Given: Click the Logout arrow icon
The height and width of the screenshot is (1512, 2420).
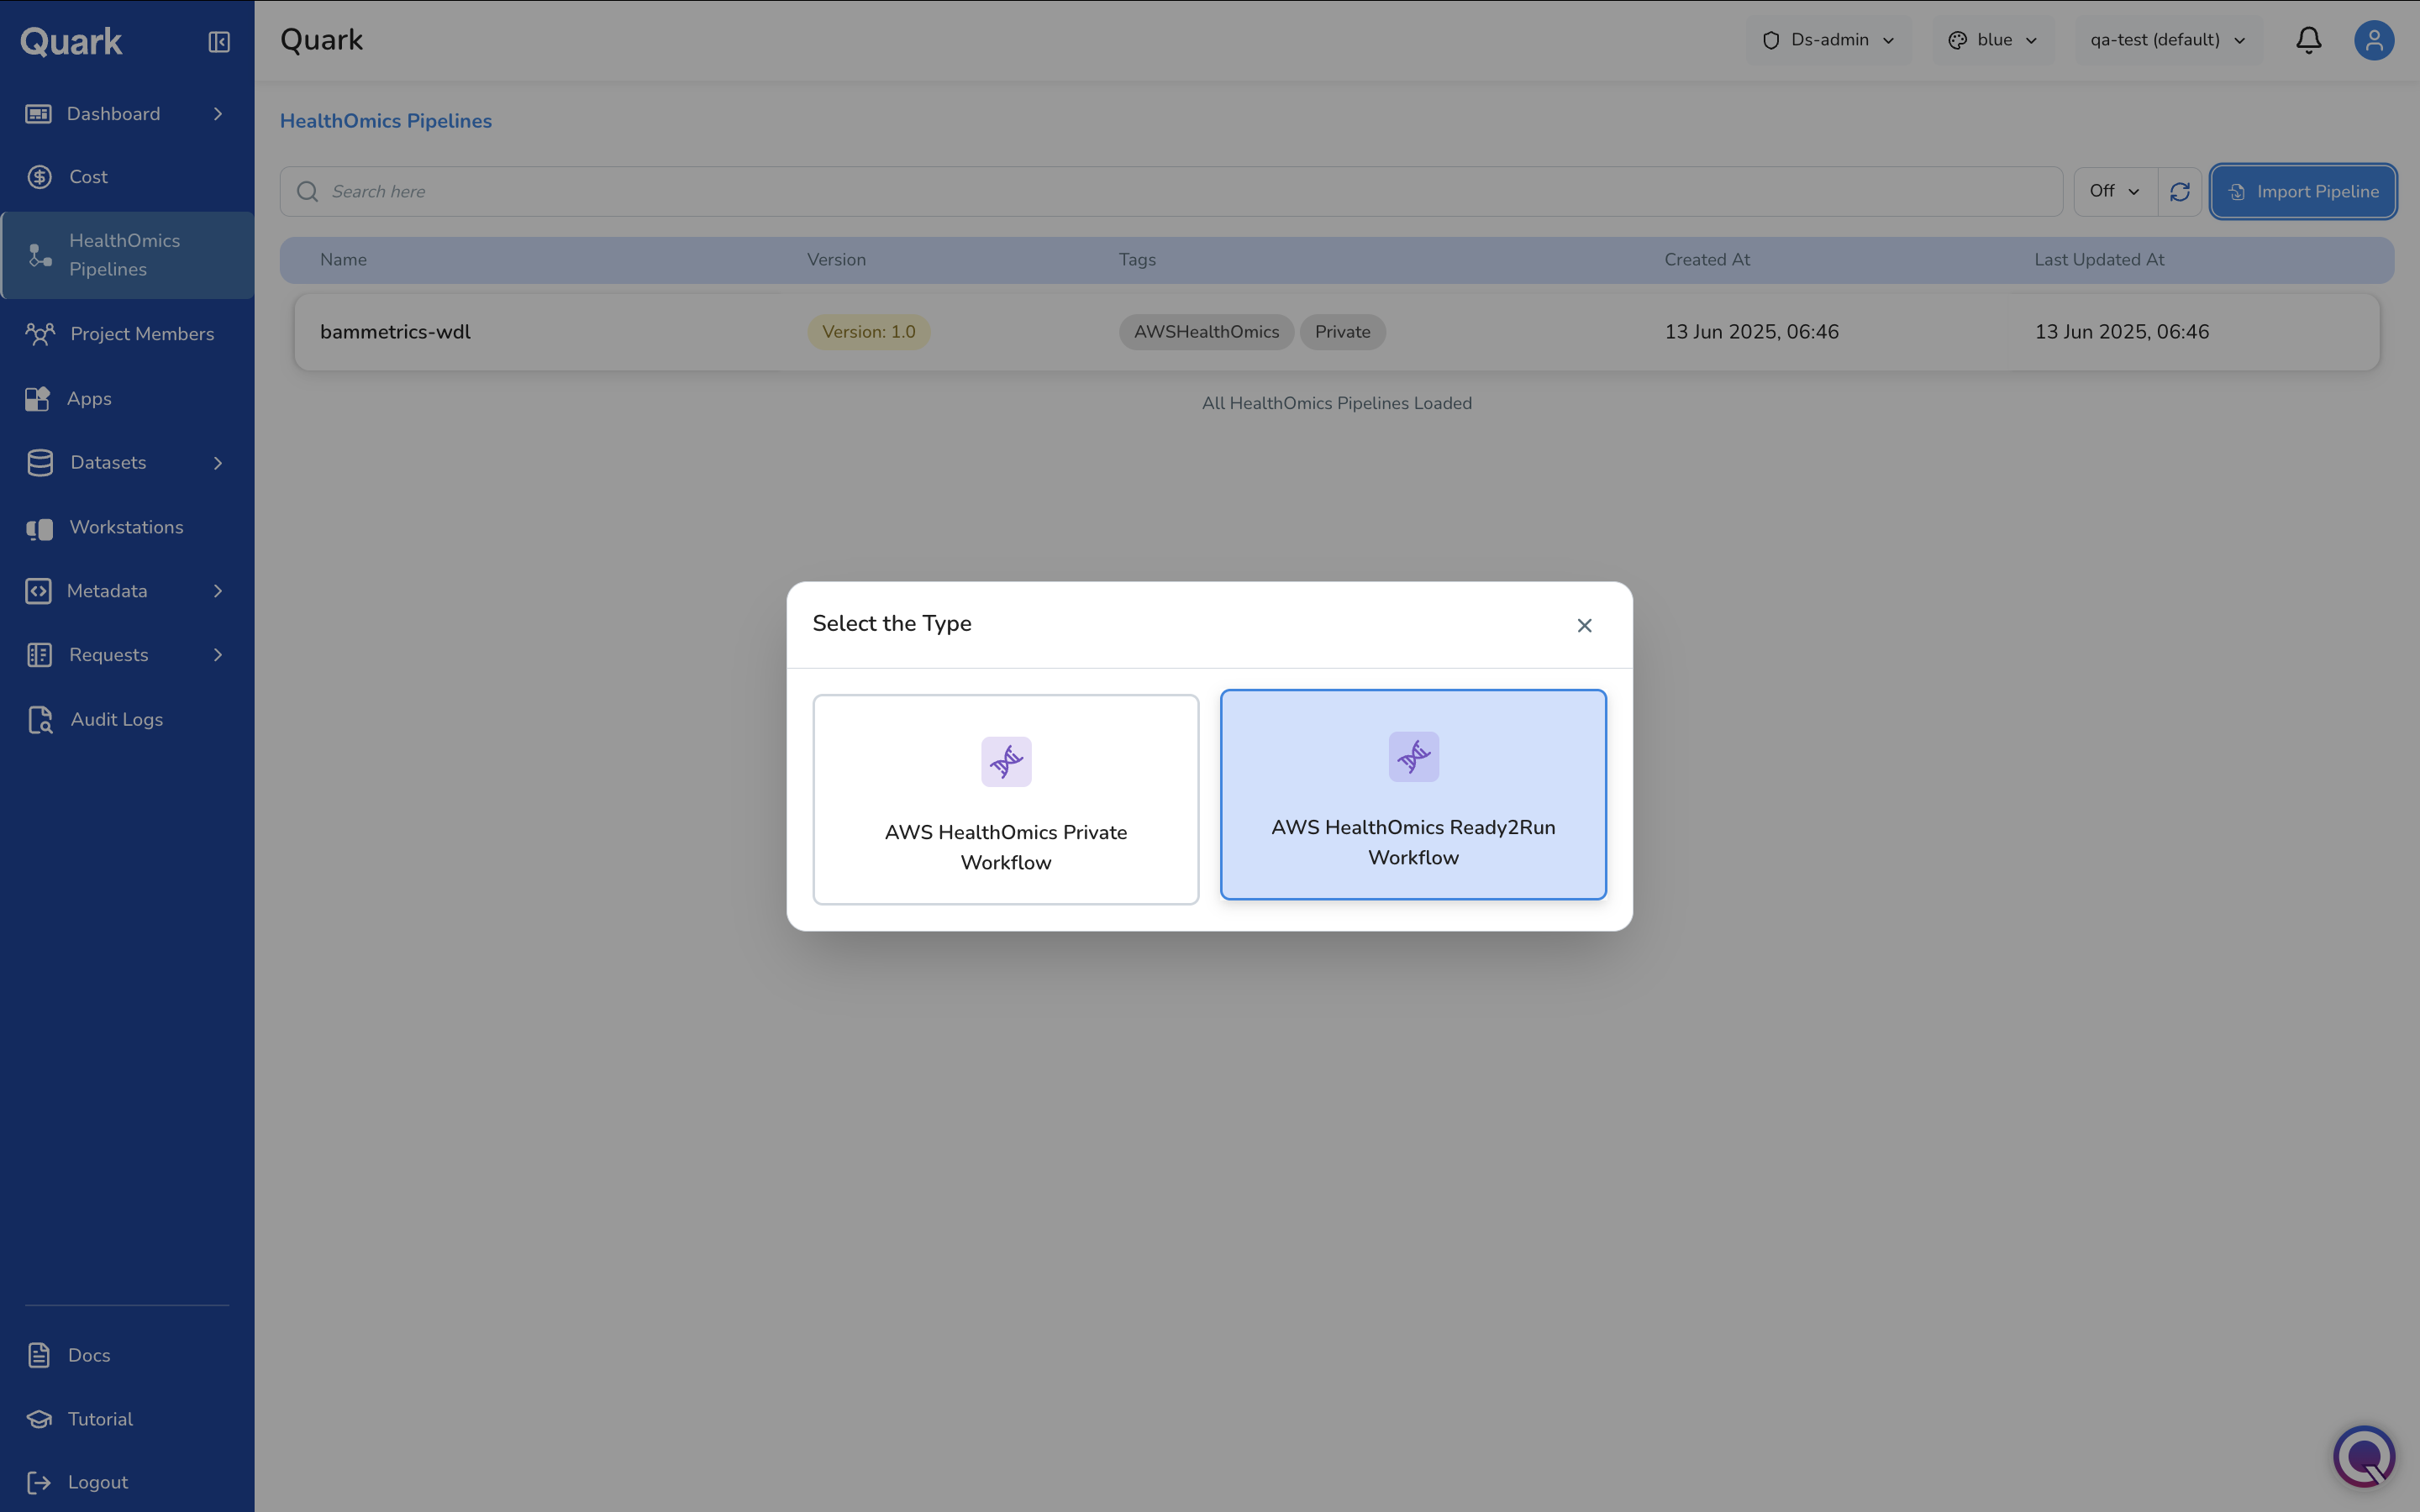Looking at the screenshot, I should 39,1482.
